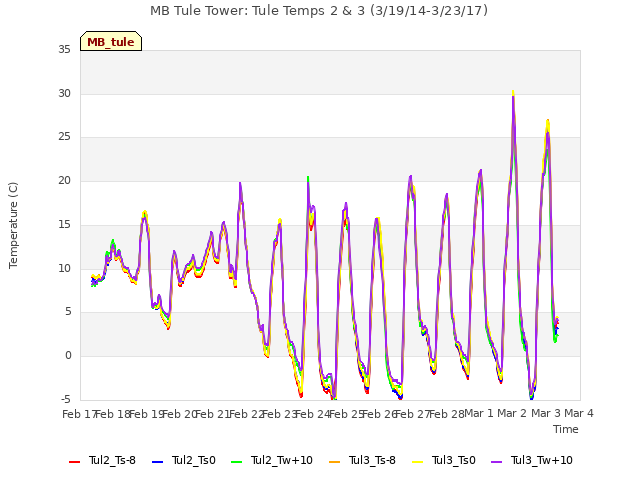The image size is (640, 480).
Task: Click the 0 y-axis tick label
Action: [x=68, y=356]
